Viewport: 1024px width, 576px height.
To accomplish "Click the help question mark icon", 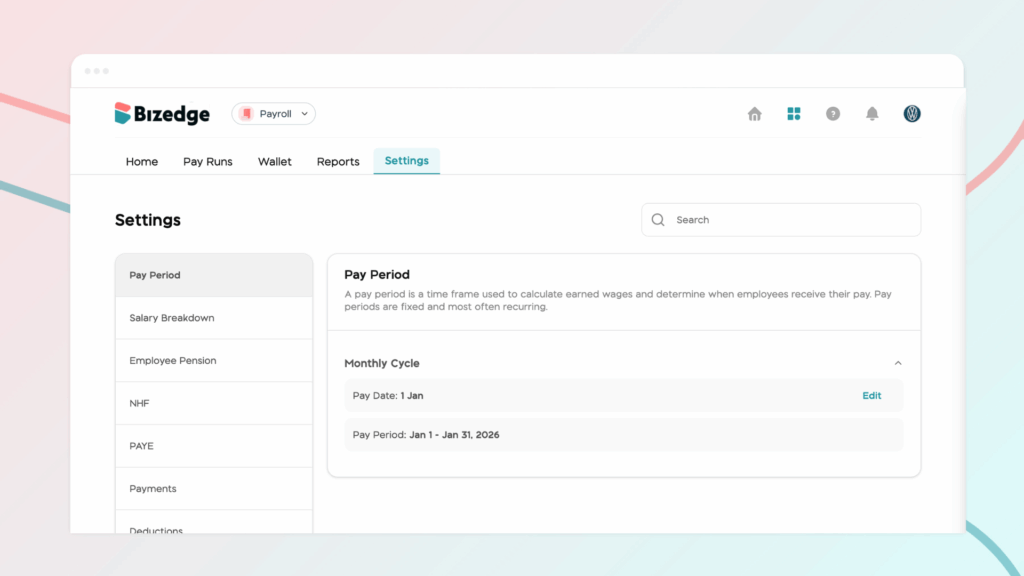I will click(x=833, y=114).
